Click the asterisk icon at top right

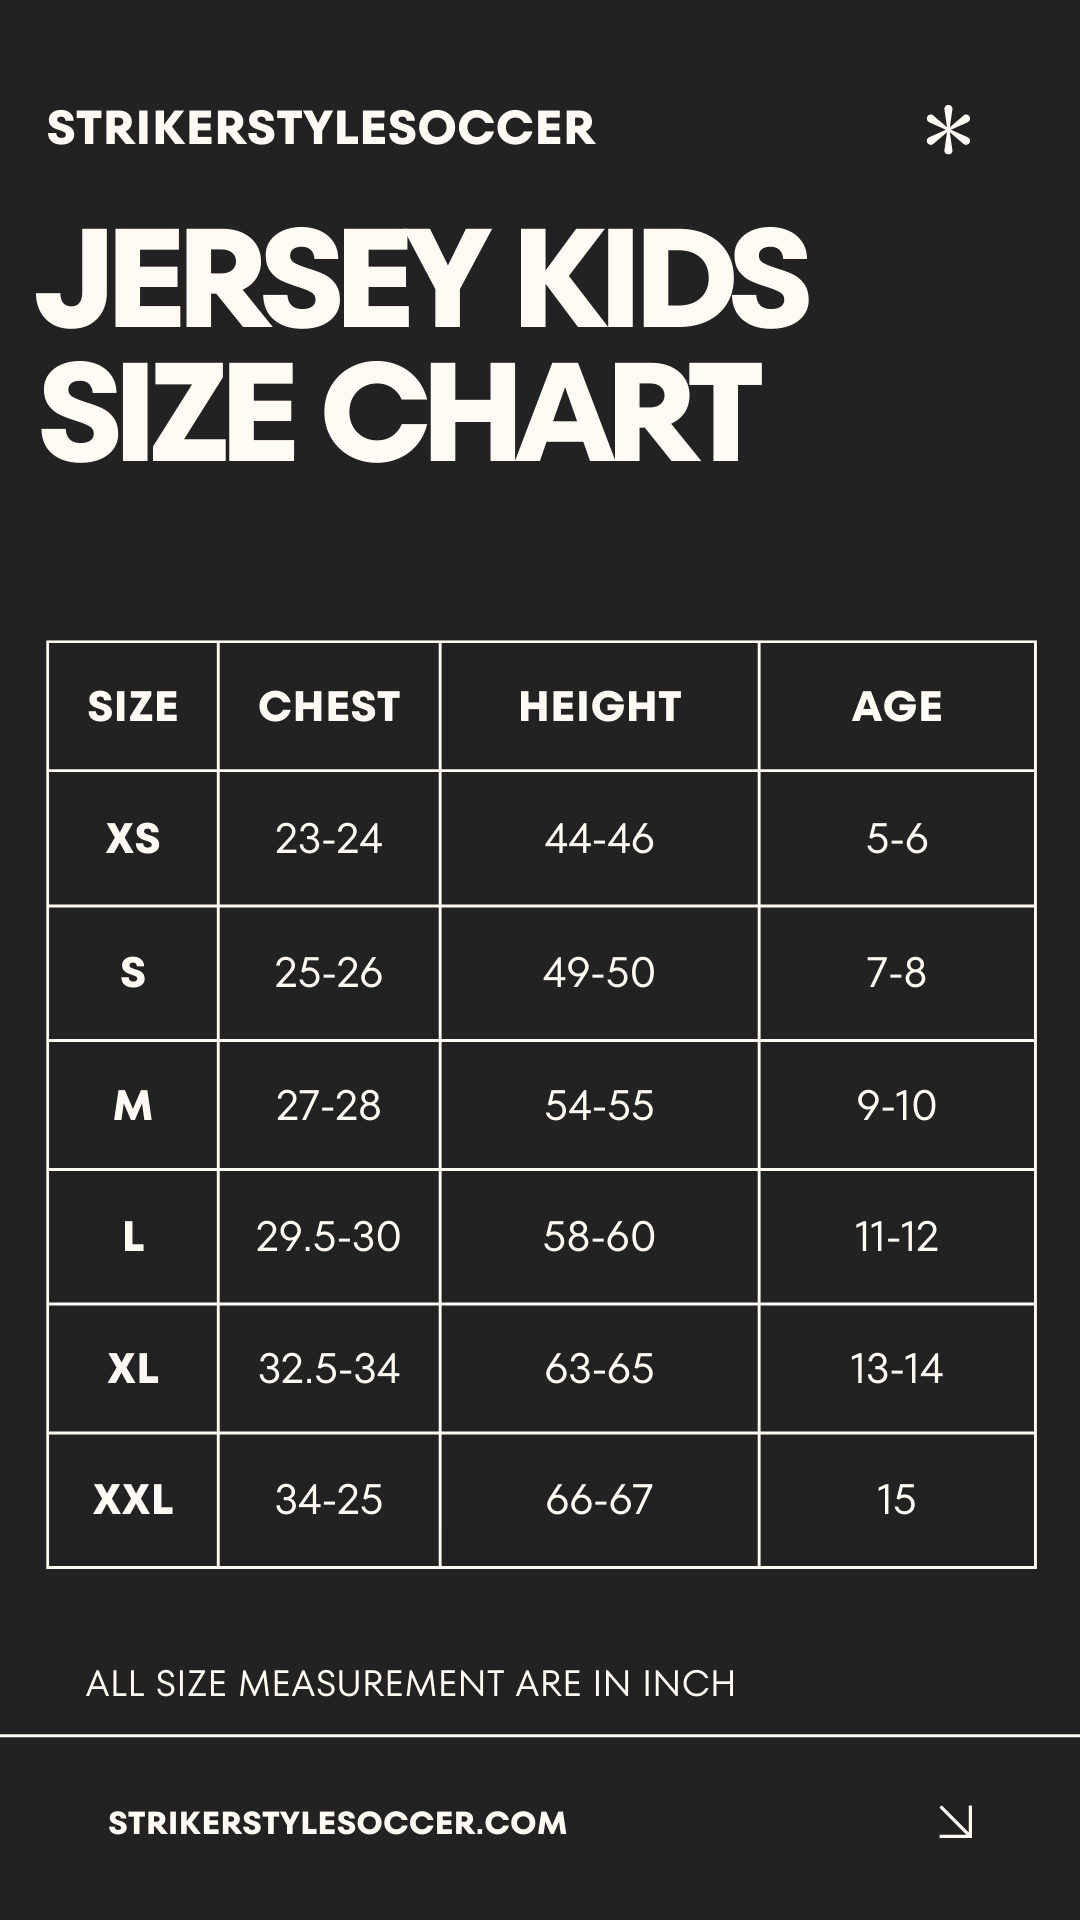coord(948,130)
